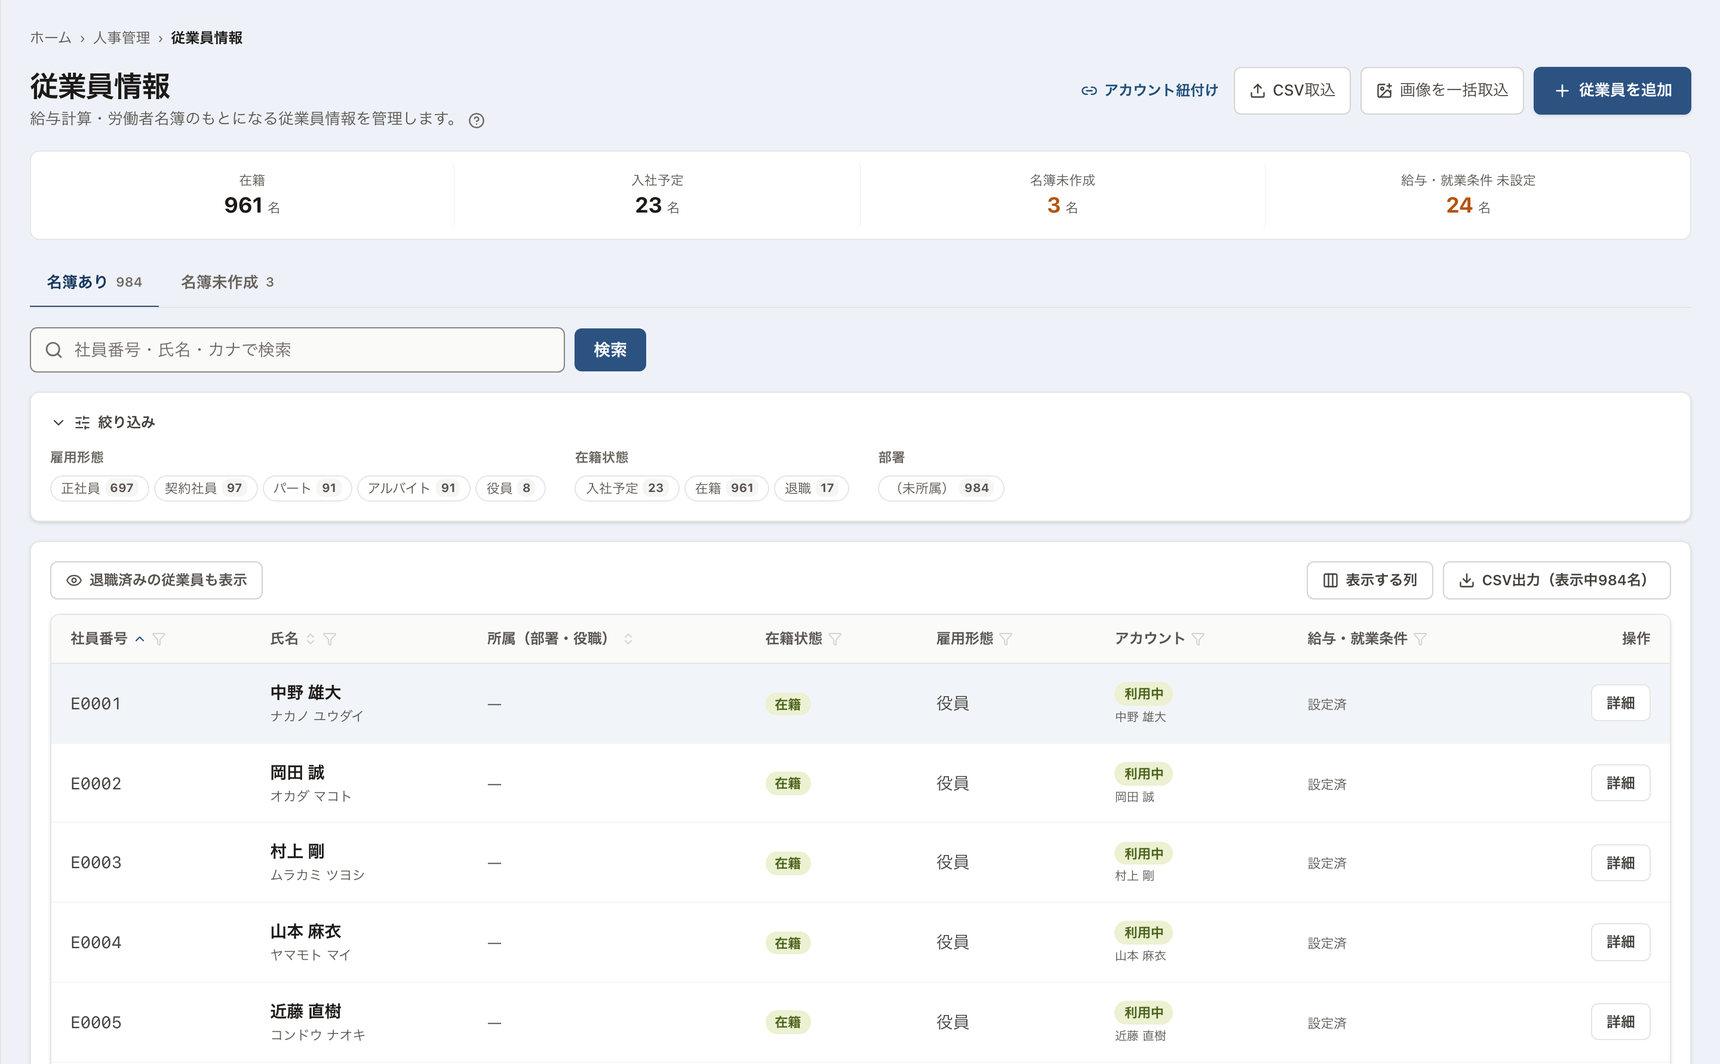Go to ホーム breadcrumb

(50, 38)
